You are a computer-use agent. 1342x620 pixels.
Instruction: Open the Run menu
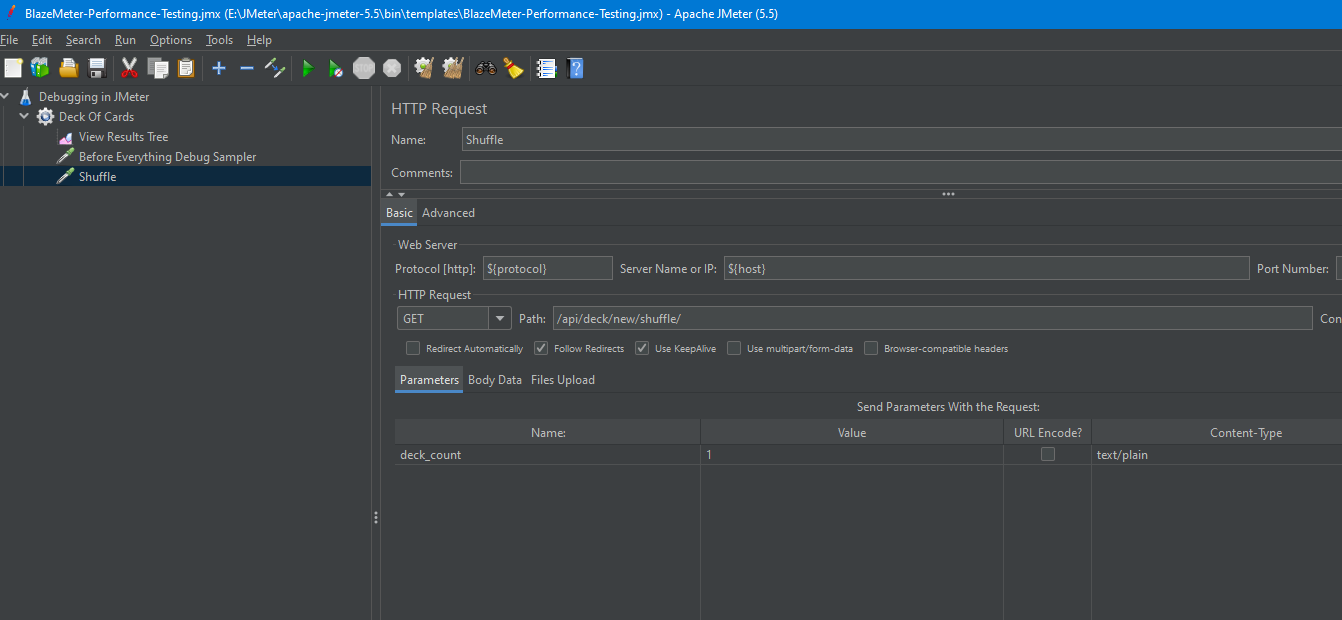click(125, 40)
